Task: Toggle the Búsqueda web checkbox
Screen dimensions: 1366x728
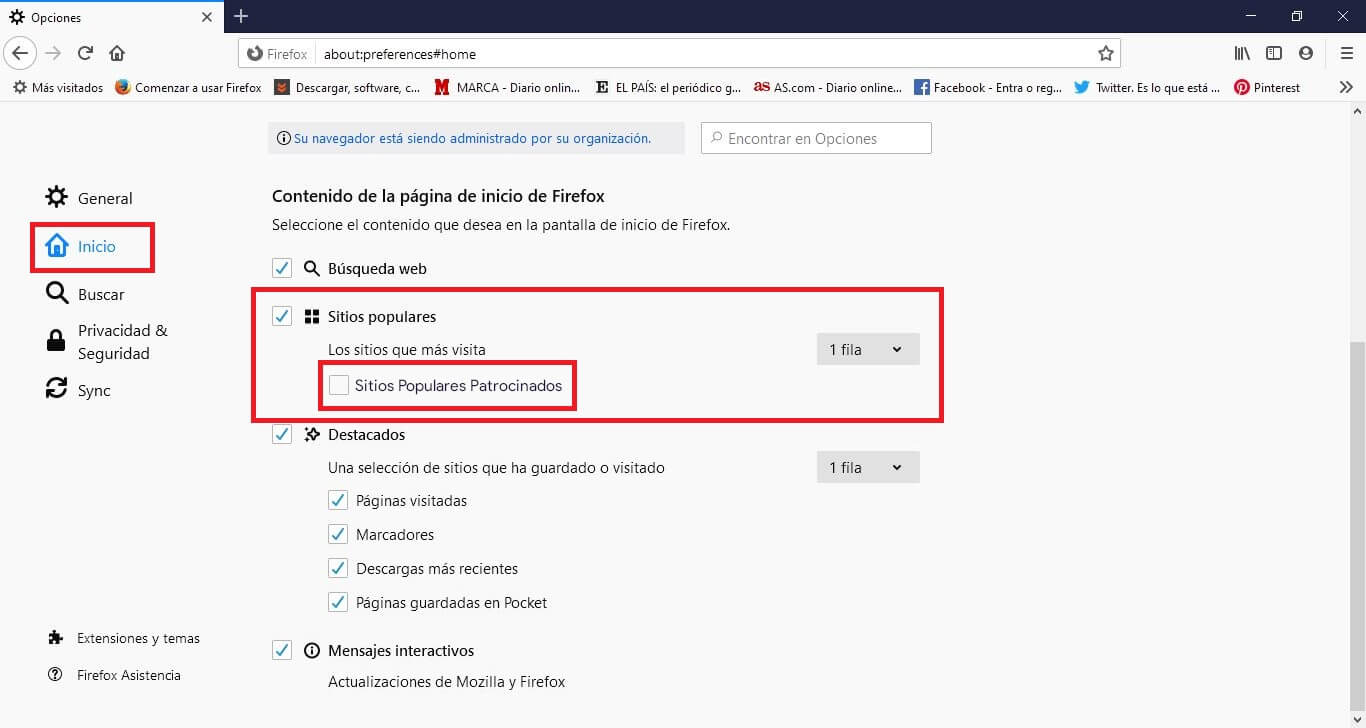Action: point(282,268)
